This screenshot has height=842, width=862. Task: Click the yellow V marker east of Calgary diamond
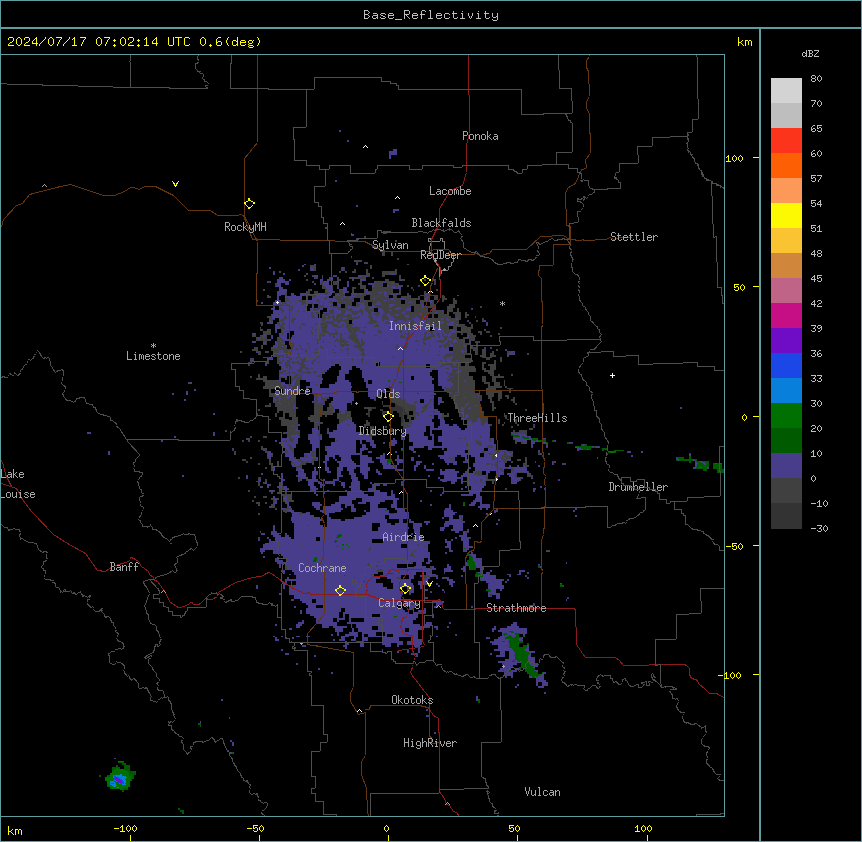pyautogui.click(x=429, y=584)
